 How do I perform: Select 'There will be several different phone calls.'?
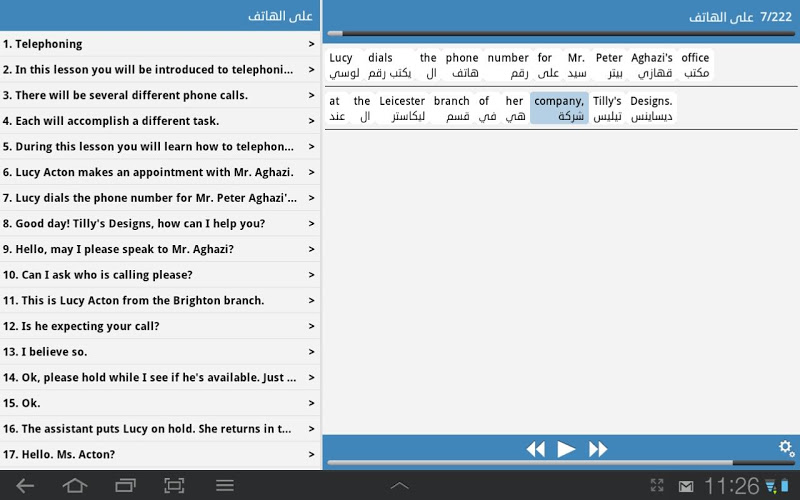coord(160,95)
